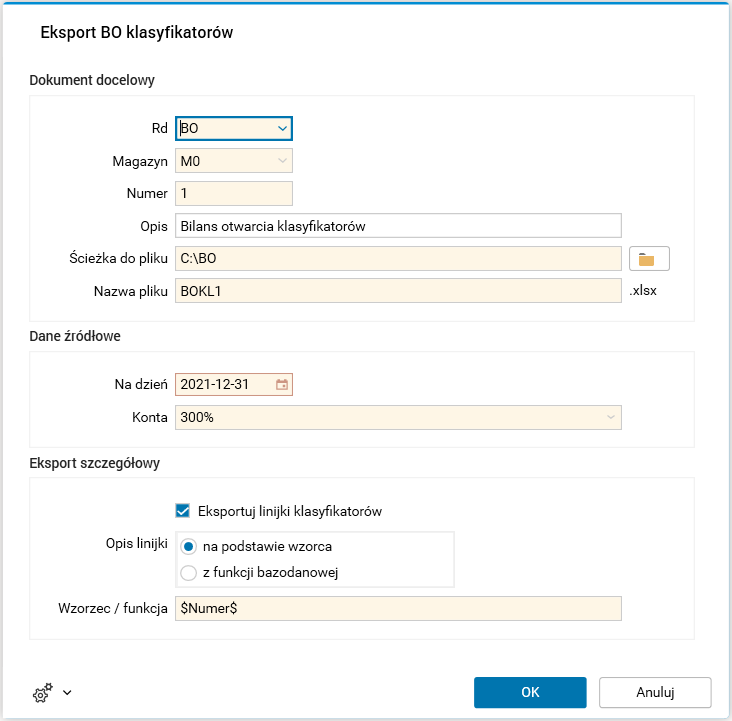Open the Konta dropdown arrow

610,417
